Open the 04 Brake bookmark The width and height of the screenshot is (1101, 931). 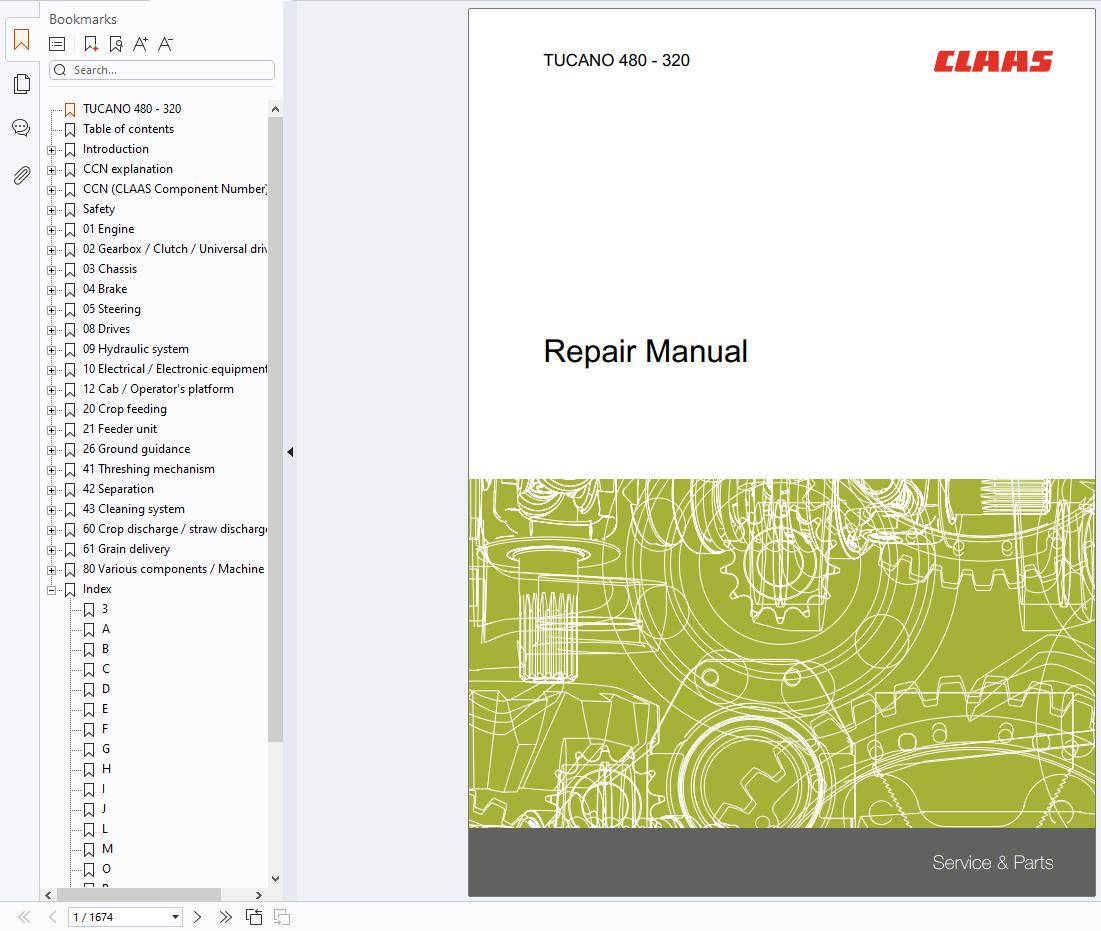pos(105,289)
